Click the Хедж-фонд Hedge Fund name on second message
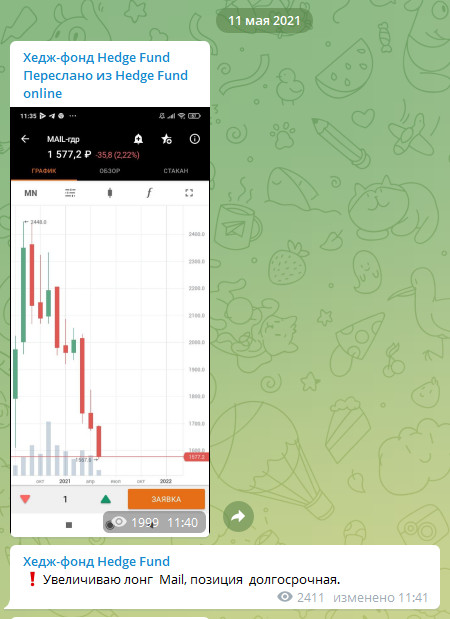This screenshot has width=450, height=619. tap(96, 561)
